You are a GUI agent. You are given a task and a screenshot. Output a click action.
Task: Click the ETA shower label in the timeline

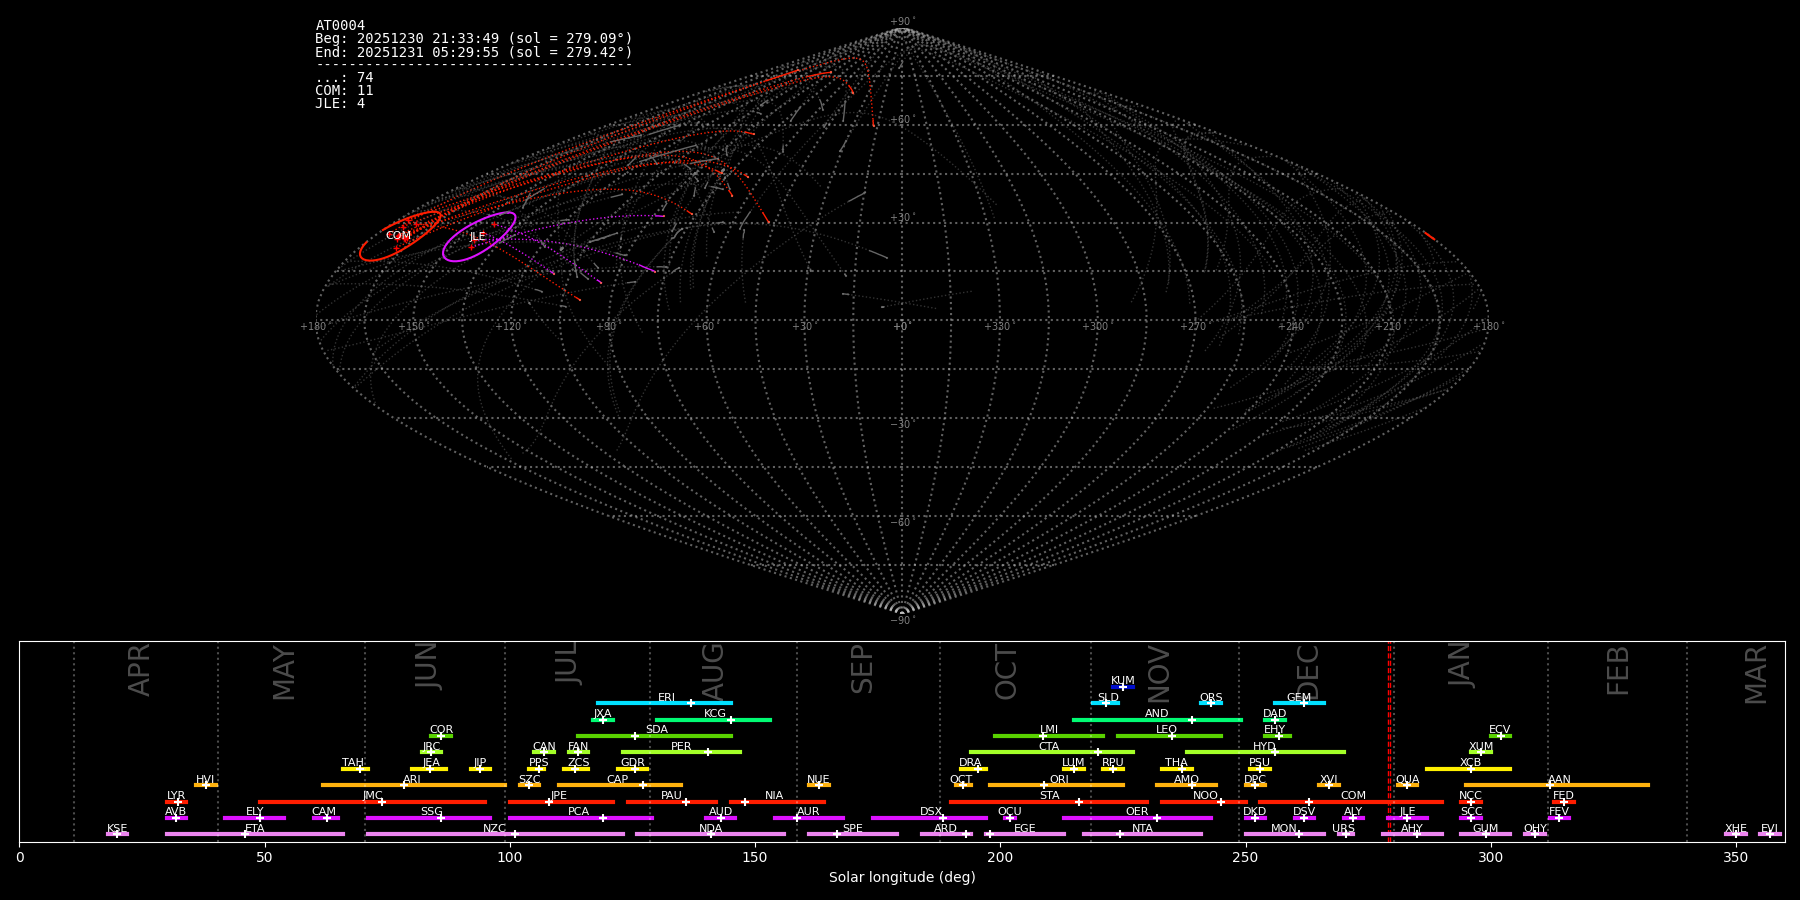[x=255, y=829]
